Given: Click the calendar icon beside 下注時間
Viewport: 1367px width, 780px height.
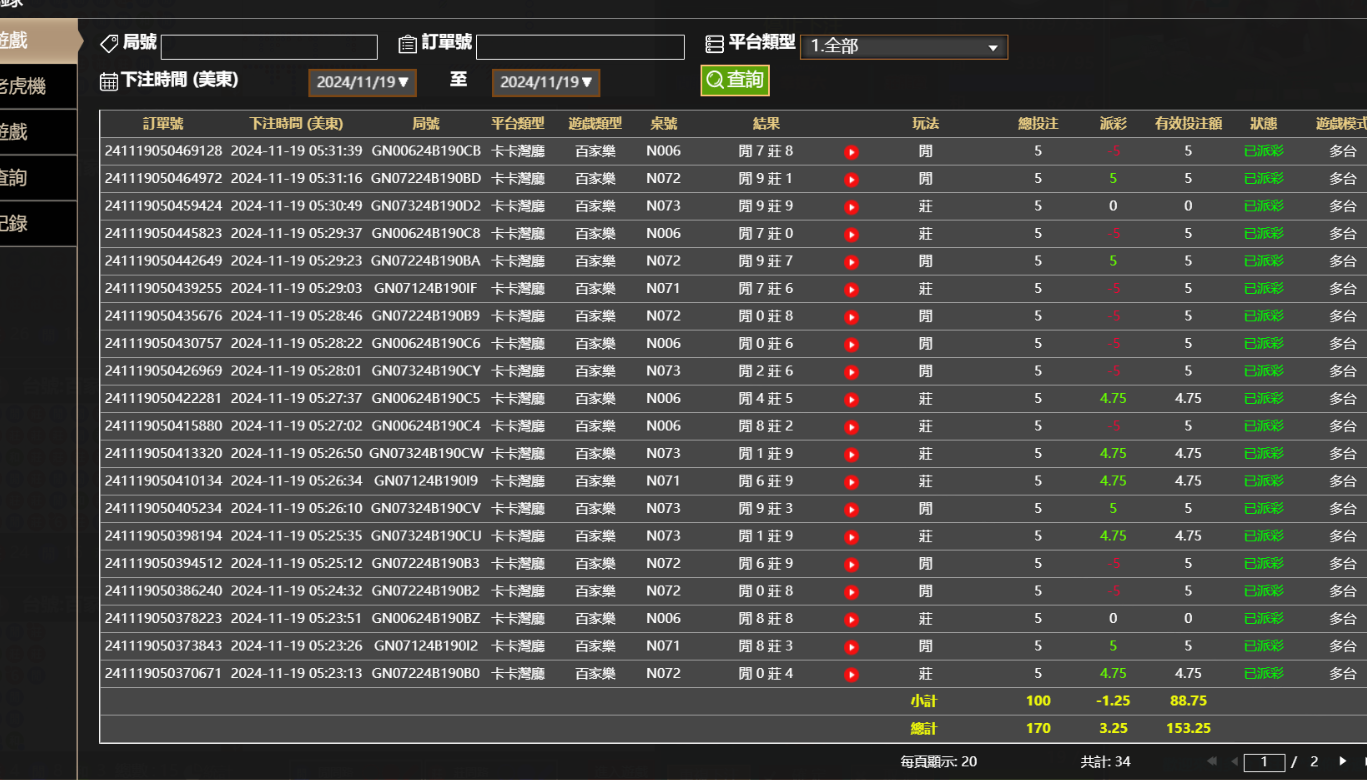Looking at the screenshot, I should click(x=109, y=81).
